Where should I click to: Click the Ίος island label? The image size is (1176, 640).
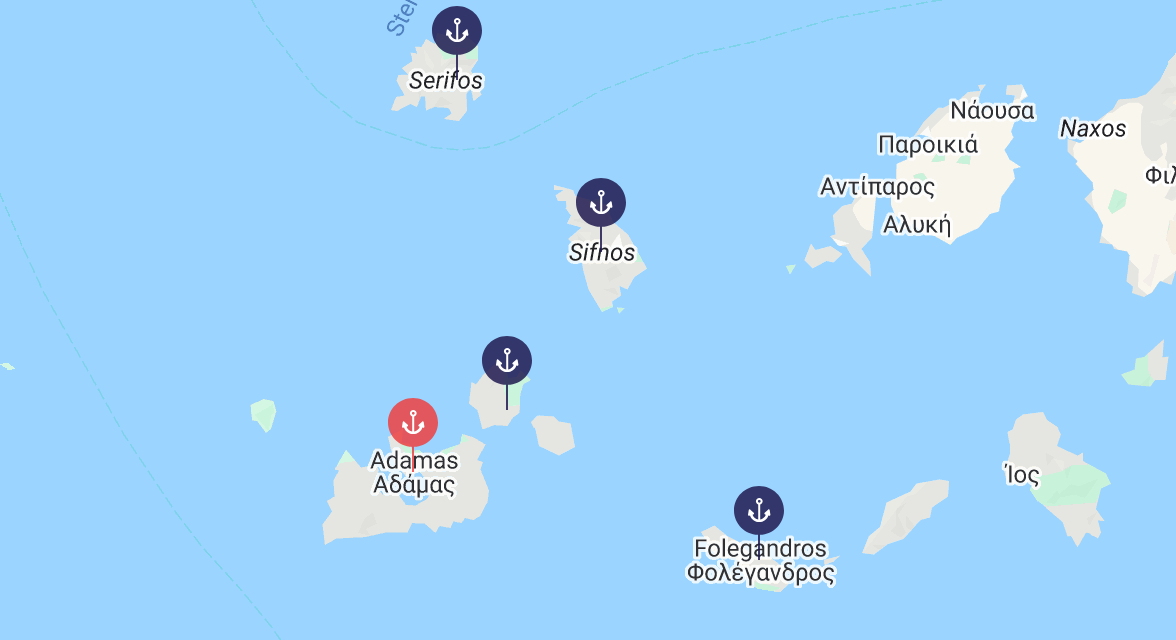click(1022, 475)
